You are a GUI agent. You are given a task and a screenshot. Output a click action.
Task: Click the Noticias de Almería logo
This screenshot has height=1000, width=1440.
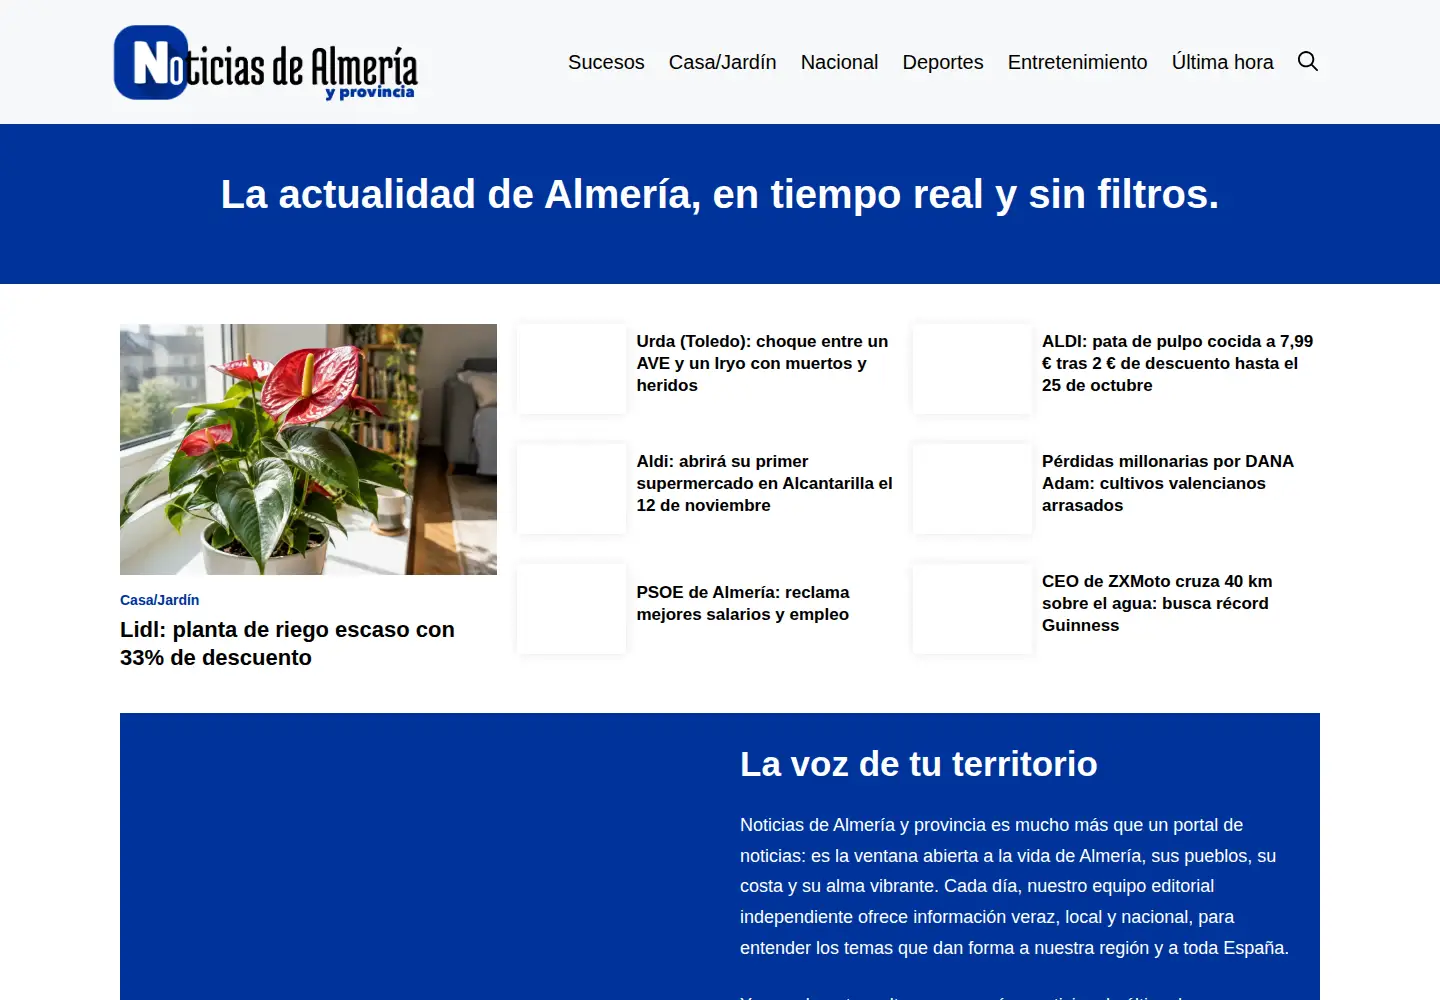(x=266, y=62)
